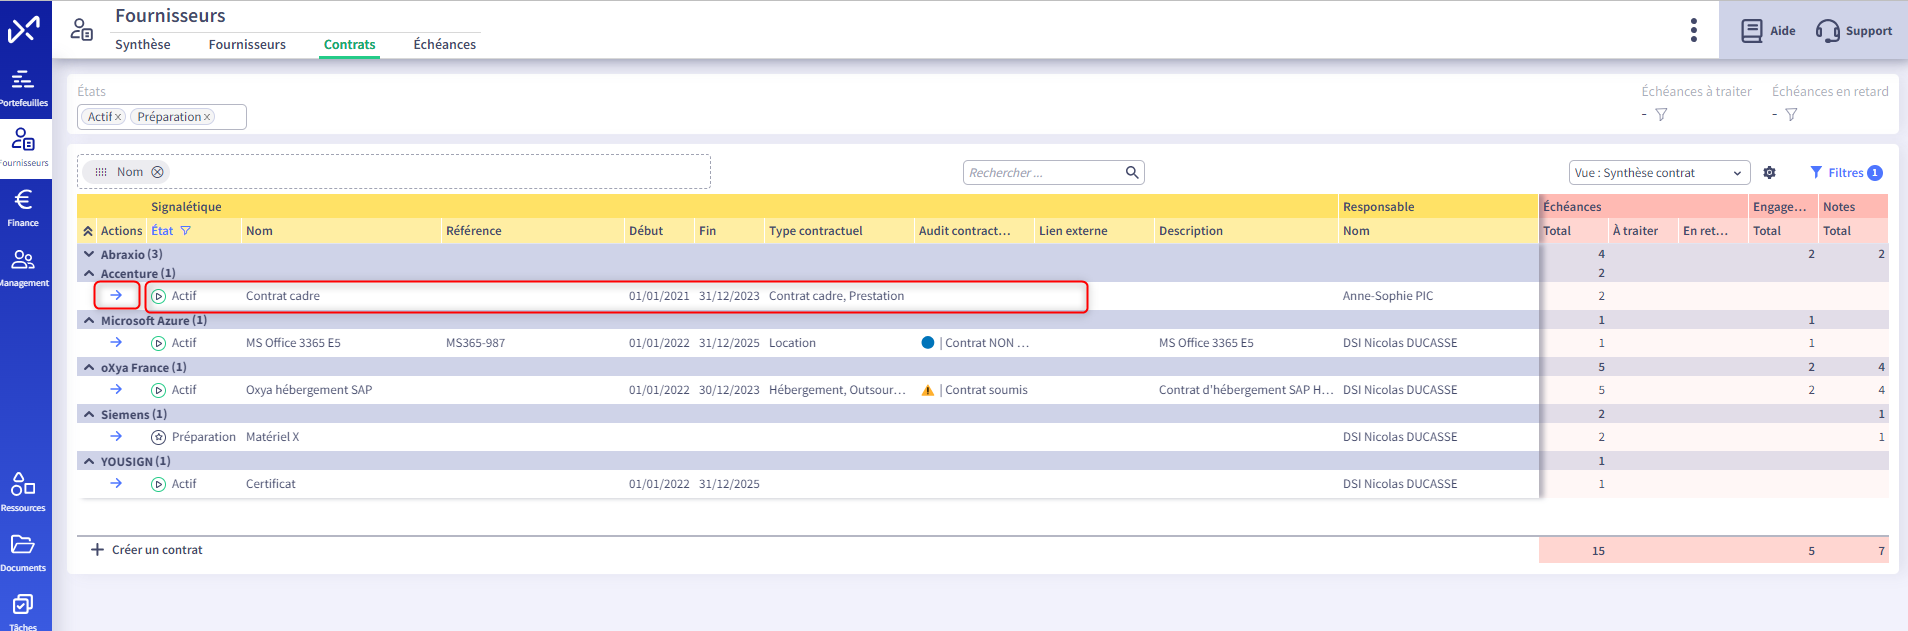Click the blue audit dot for Contrat NON
The image size is (1908, 631).
coord(928,342)
